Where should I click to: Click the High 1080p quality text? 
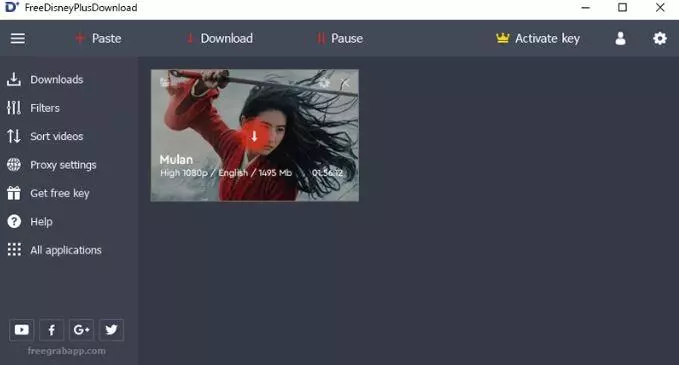(184, 173)
